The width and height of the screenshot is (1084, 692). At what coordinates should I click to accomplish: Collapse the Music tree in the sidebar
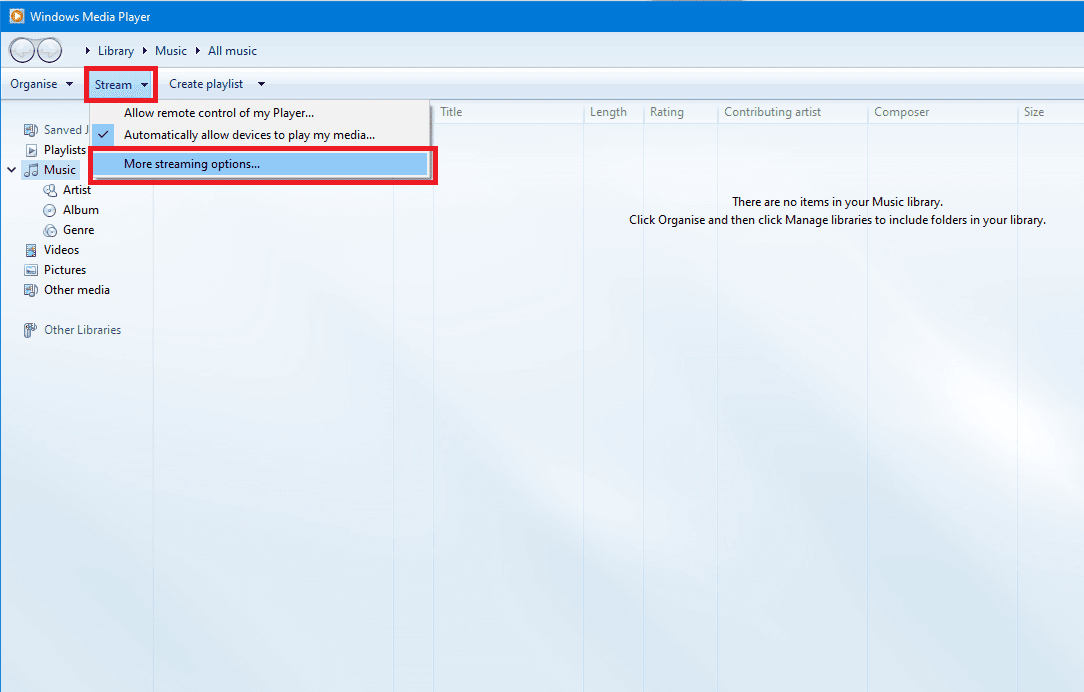11,169
